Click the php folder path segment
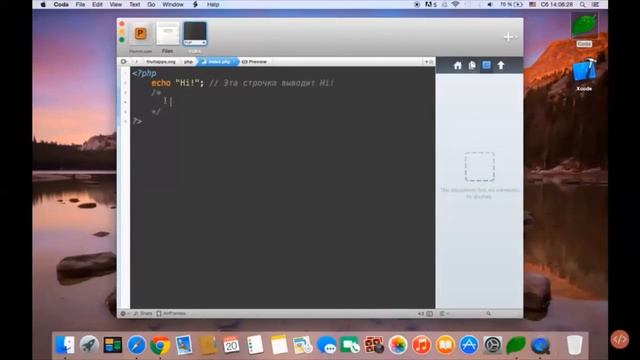Image resolution: width=640 pixels, height=360 pixels. pyautogui.click(x=188, y=62)
